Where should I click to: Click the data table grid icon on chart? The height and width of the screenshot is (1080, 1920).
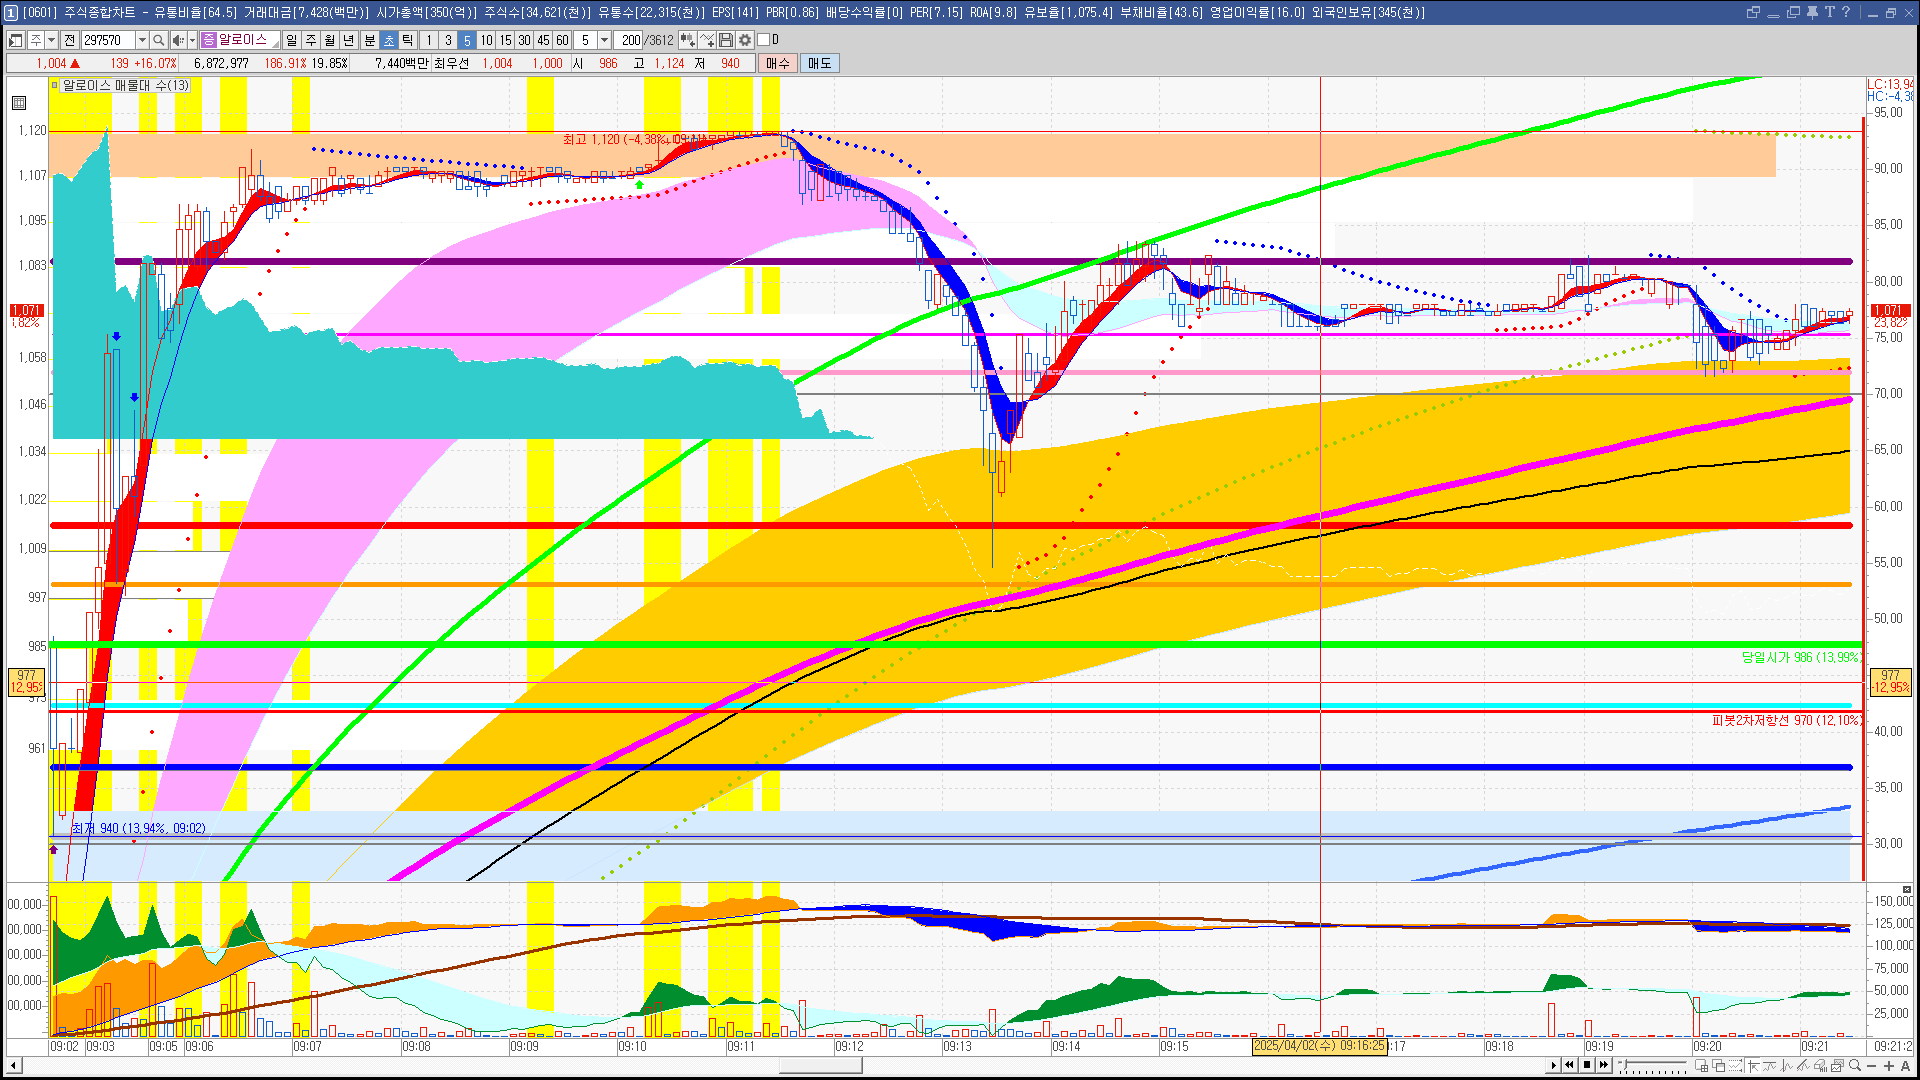(x=19, y=103)
